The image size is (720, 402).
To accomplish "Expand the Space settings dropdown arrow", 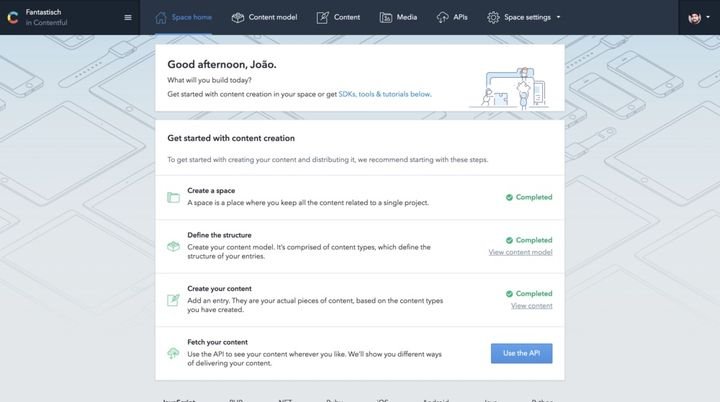I will coord(558,18).
